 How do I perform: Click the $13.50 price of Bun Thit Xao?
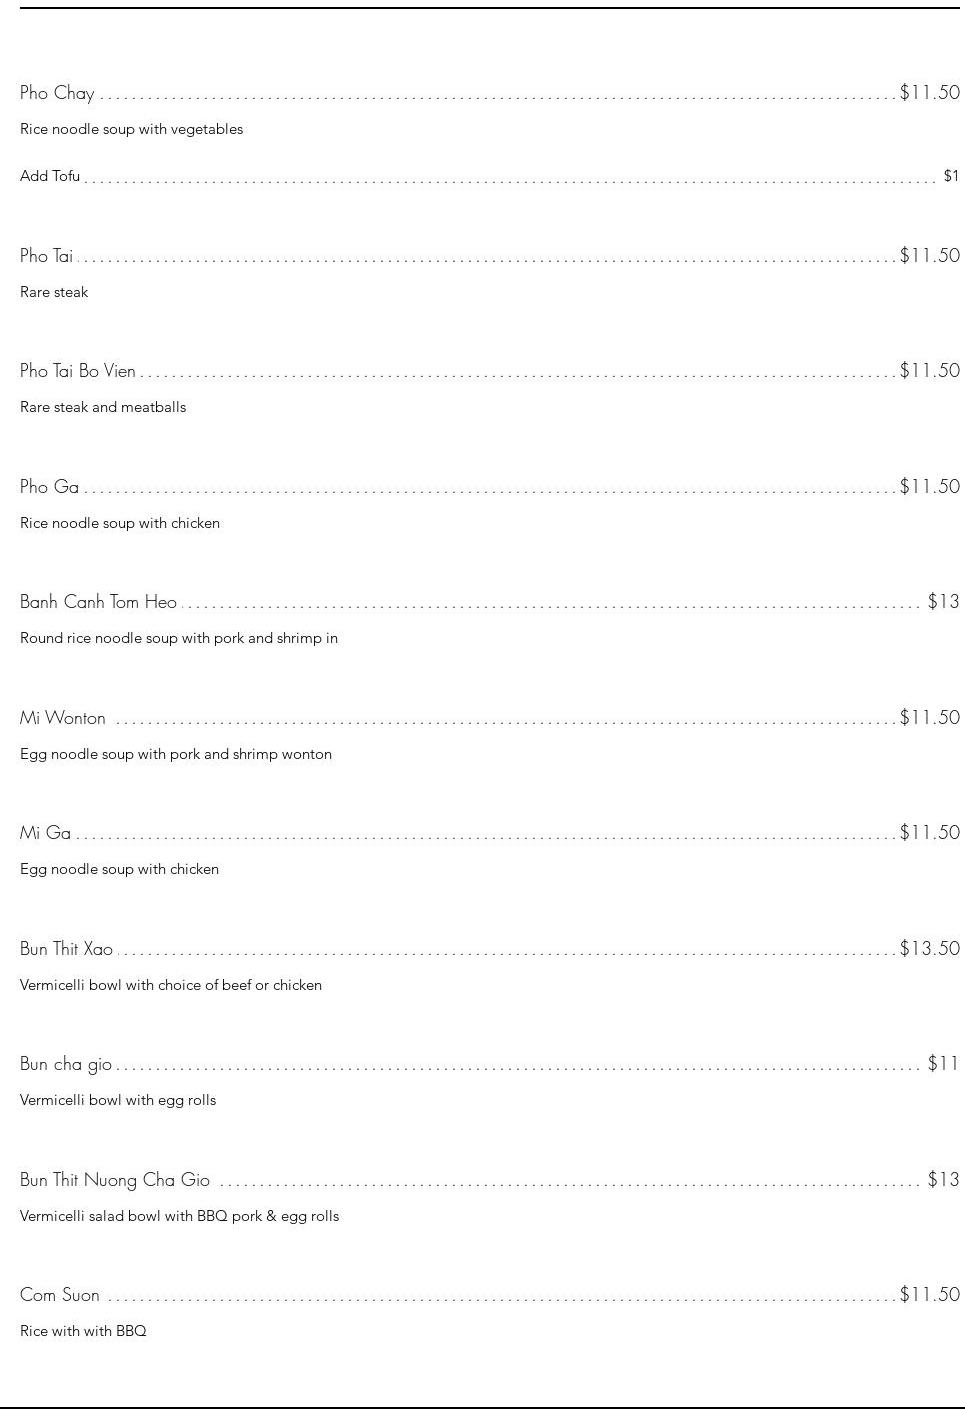coord(929,948)
